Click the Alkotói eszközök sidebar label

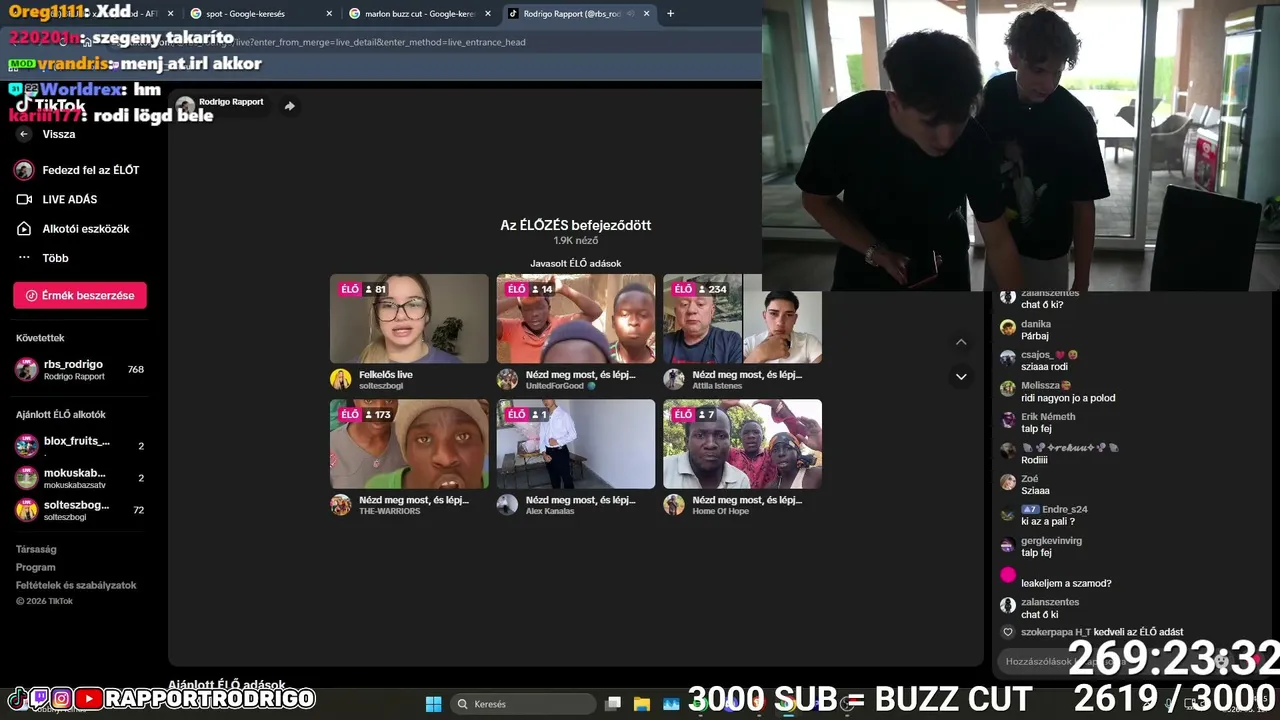[x=86, y=229]
